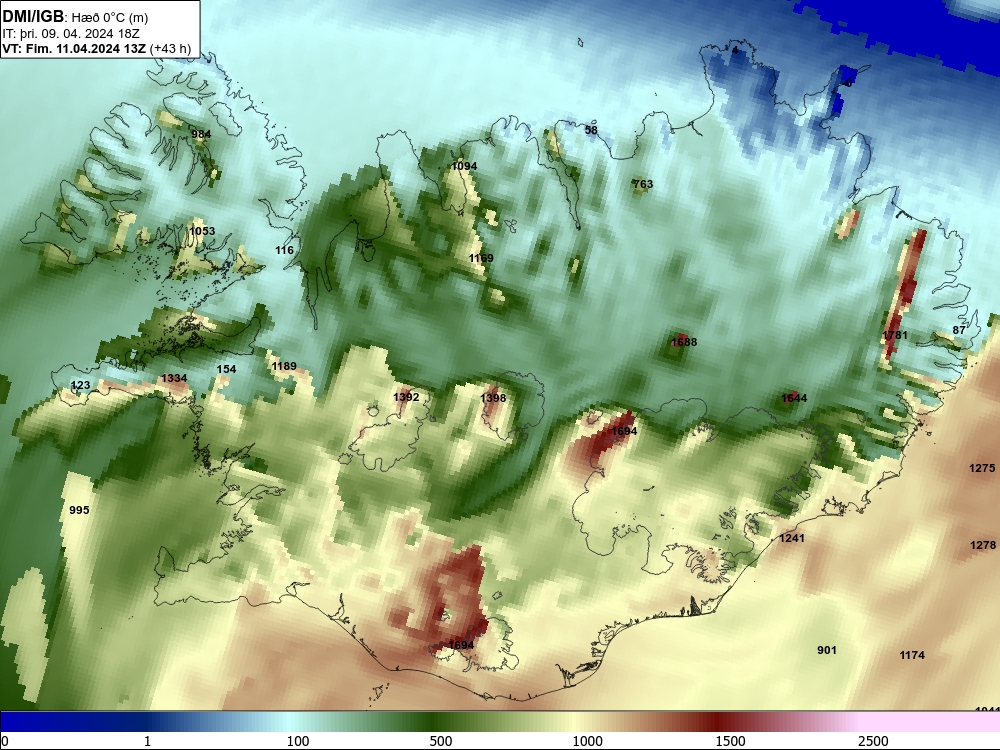
Task: Click the 1241 map value
Action: 792,538
